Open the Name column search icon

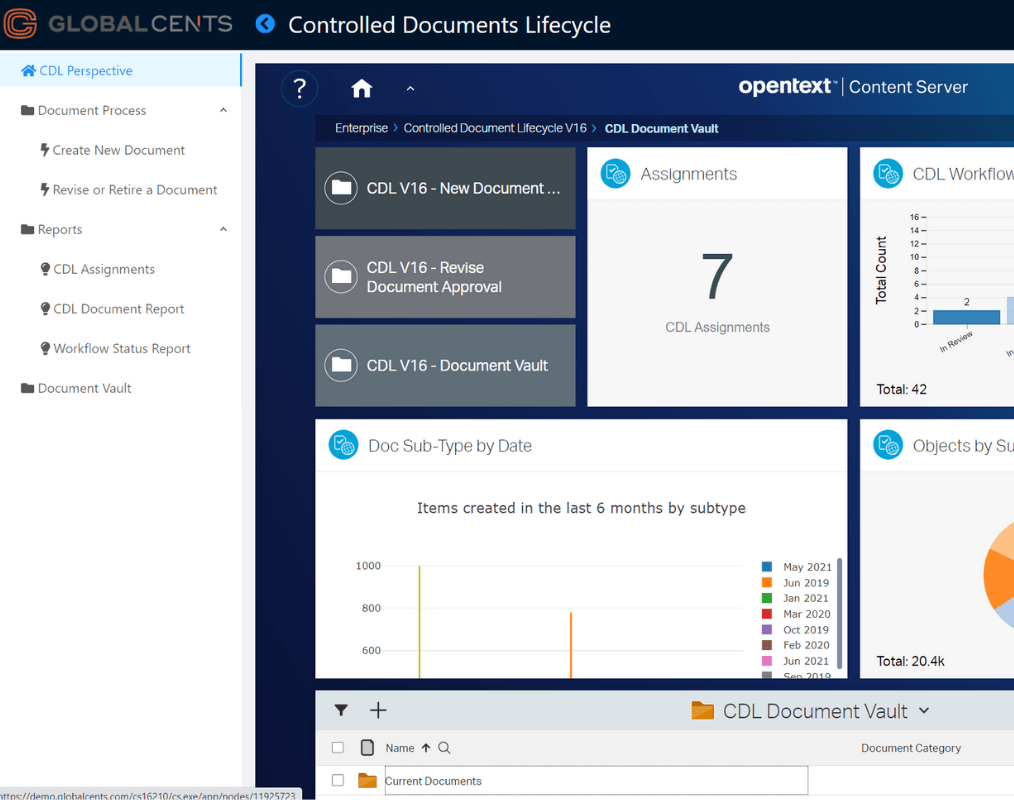[x=444, y=748]
